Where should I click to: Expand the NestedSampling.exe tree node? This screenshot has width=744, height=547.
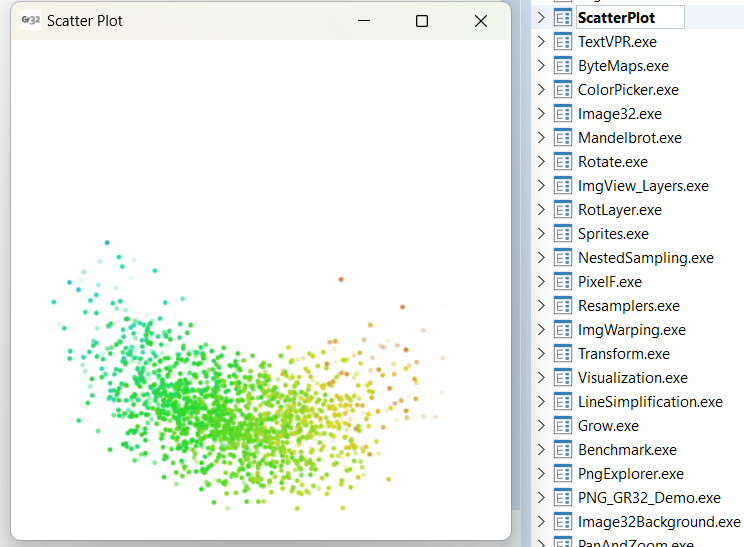pos(541,258)
